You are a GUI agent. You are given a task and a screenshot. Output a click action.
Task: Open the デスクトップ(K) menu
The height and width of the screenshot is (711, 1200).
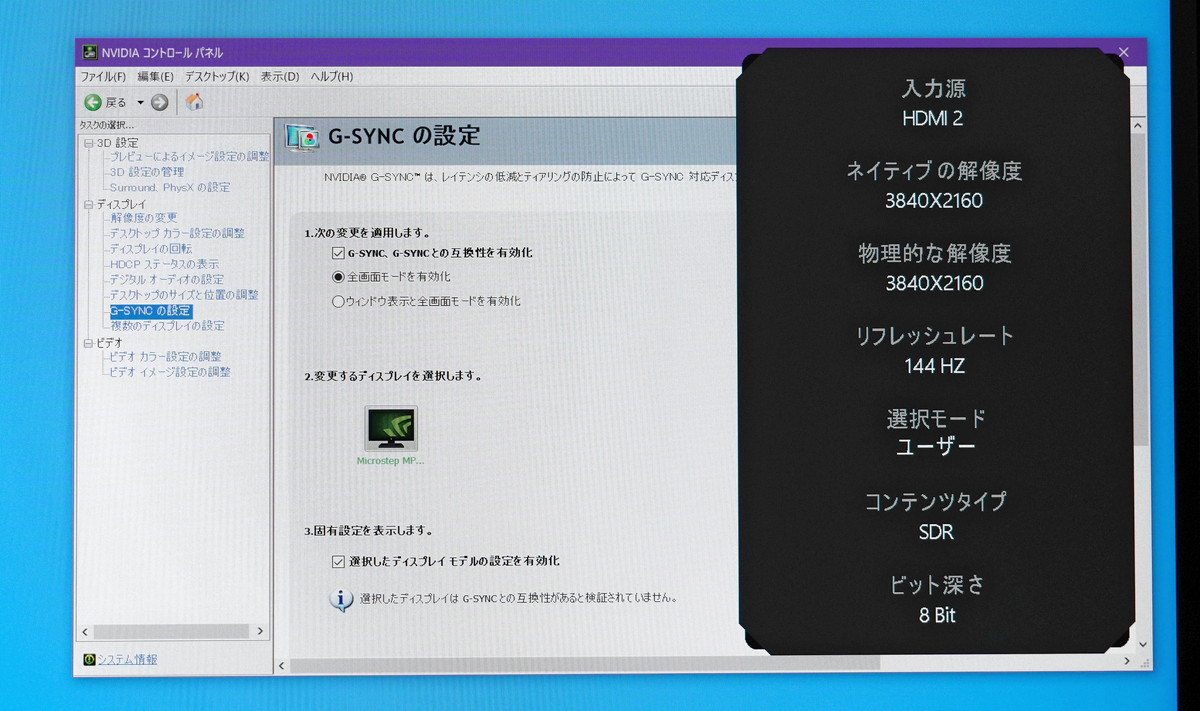click(217, 77)
